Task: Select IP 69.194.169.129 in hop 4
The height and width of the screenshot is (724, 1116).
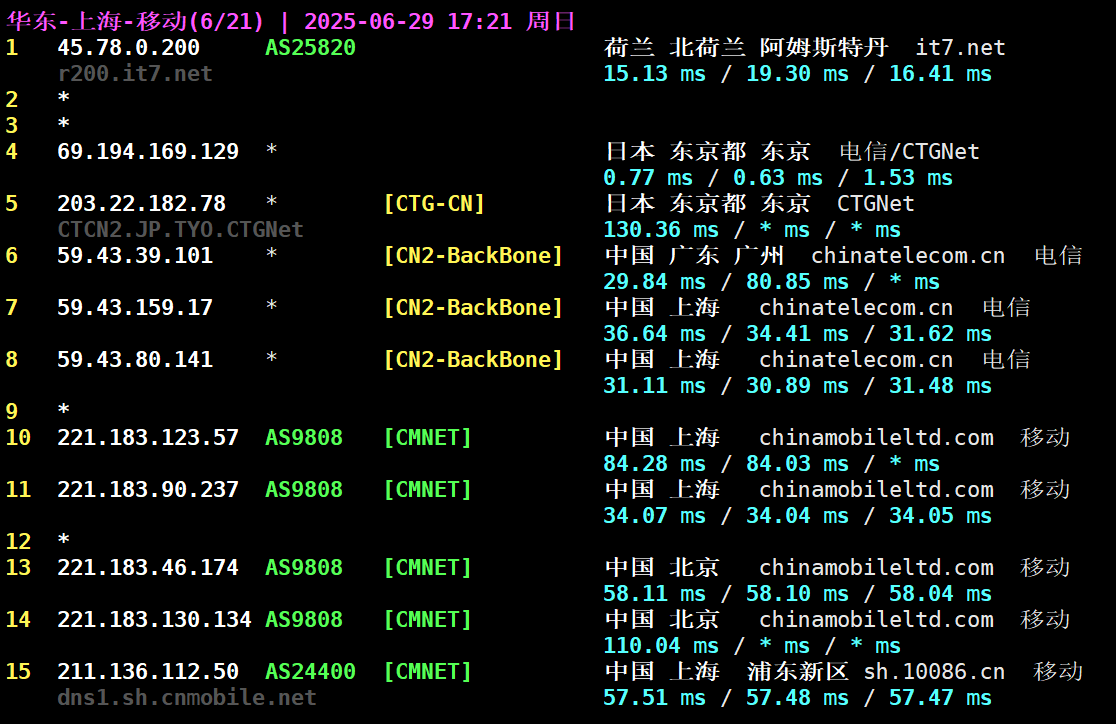Action: [148, 152]
